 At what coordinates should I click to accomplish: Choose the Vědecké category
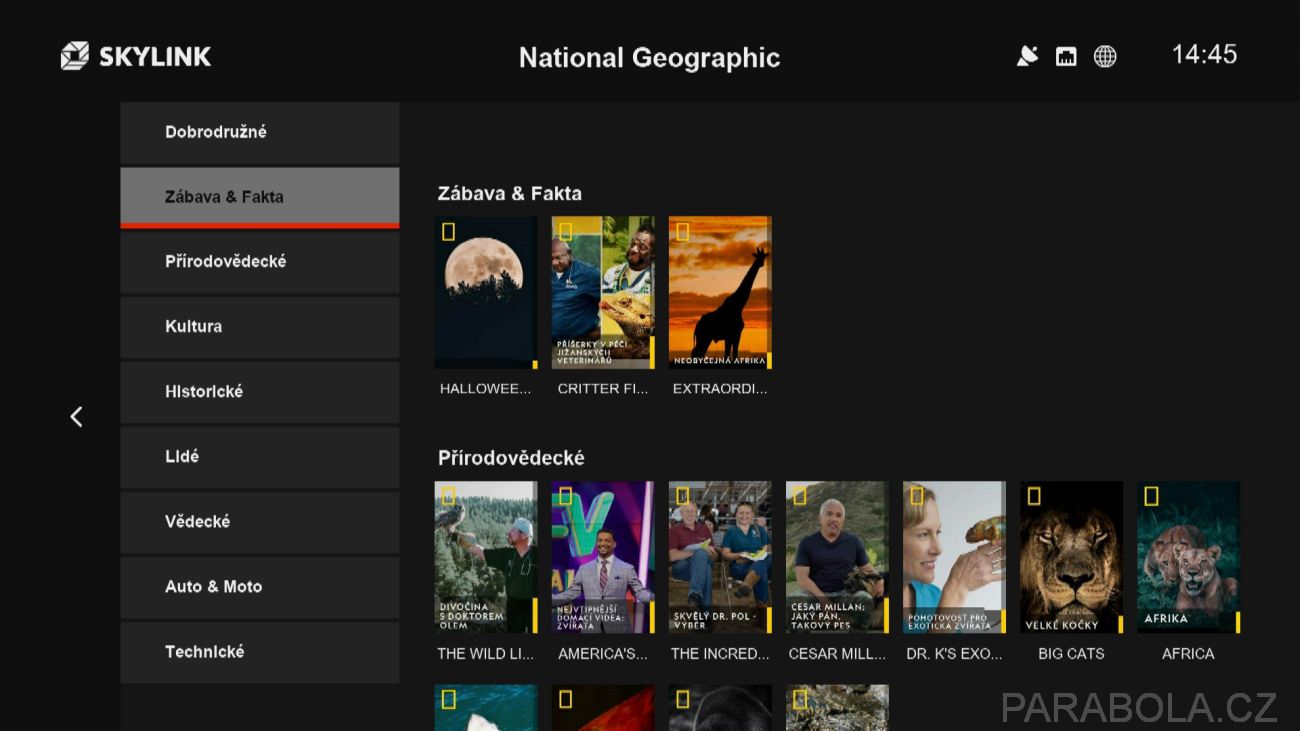260,522
